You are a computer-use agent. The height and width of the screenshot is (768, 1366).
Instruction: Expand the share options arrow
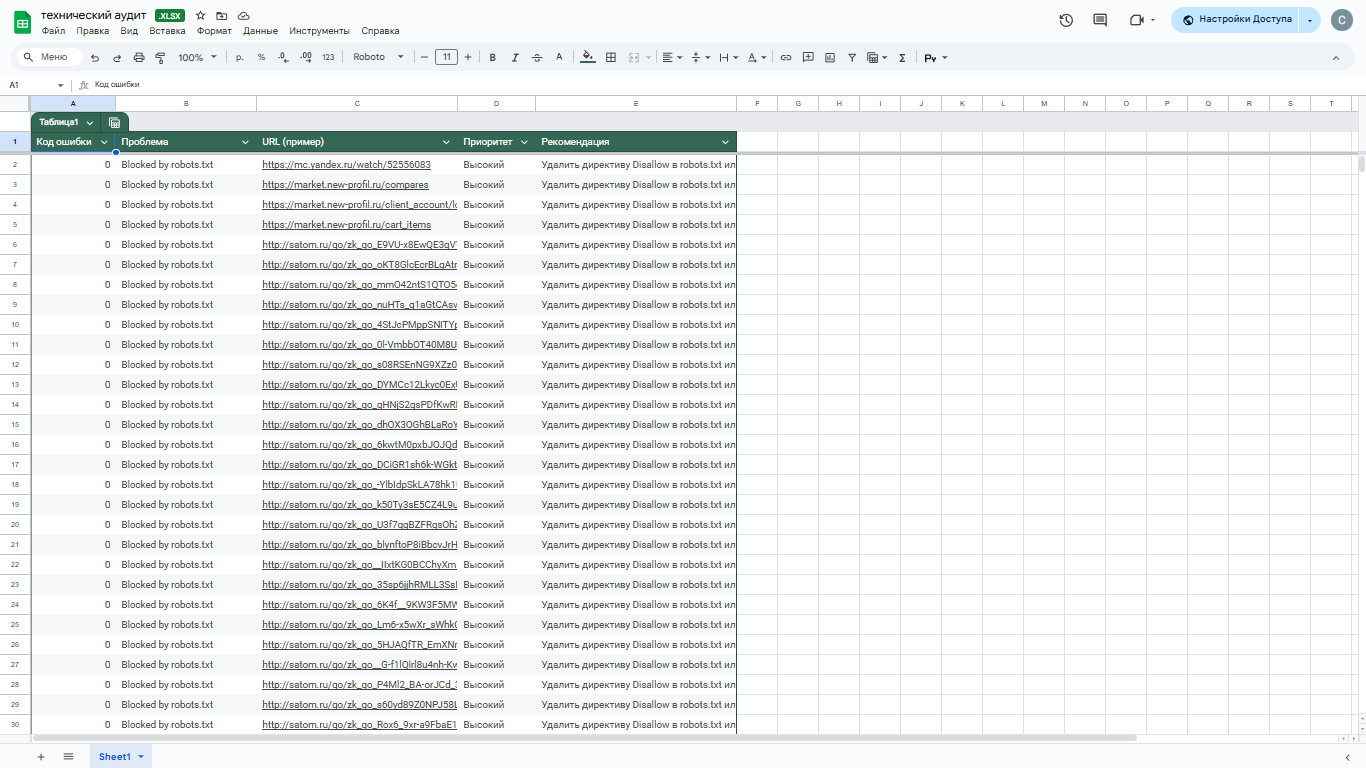[1310, 20]
